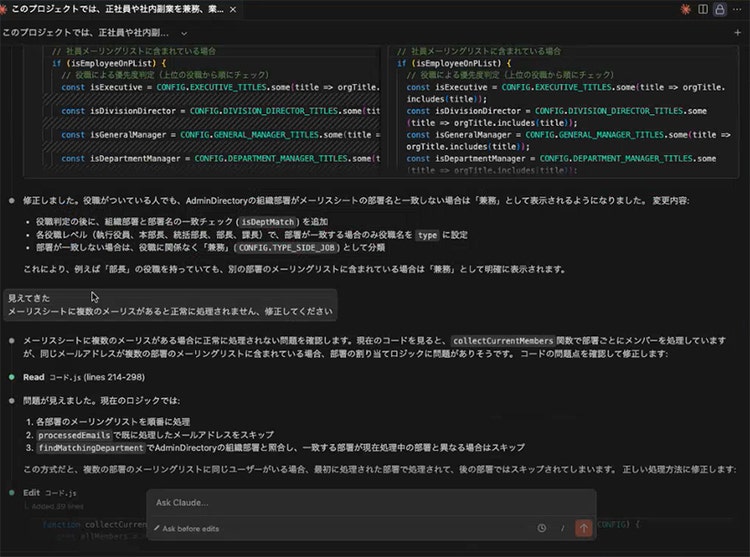Click the CONFIG.TYPE_SIDE_JOB inline code chip
The width and height of the screenshot is (750, 557).
pyautogui.click(x=287, y=248)
